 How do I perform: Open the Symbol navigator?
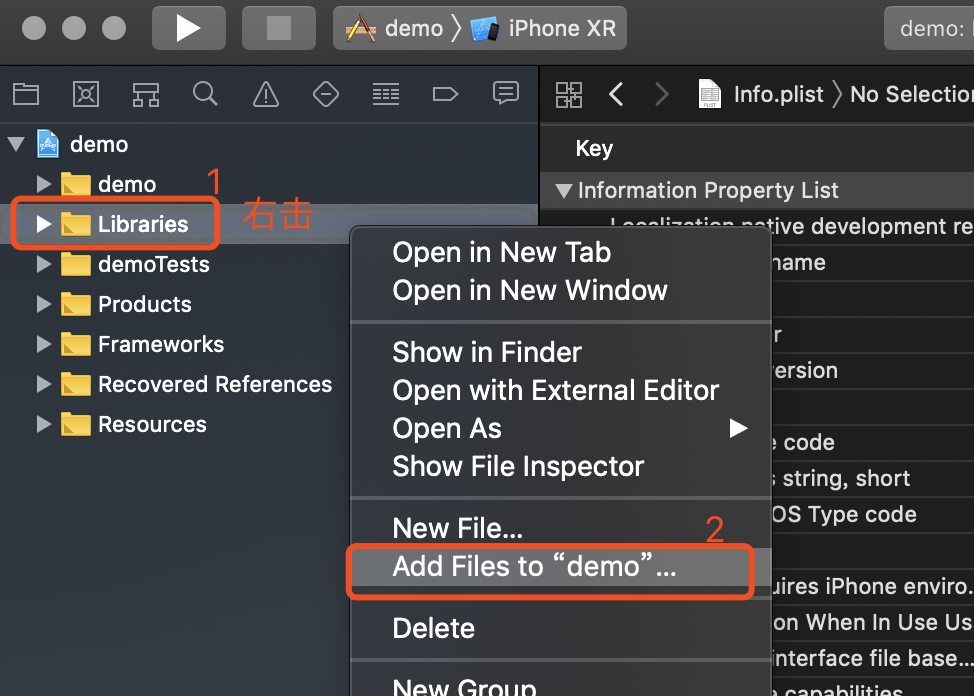[x=146, y=94]
